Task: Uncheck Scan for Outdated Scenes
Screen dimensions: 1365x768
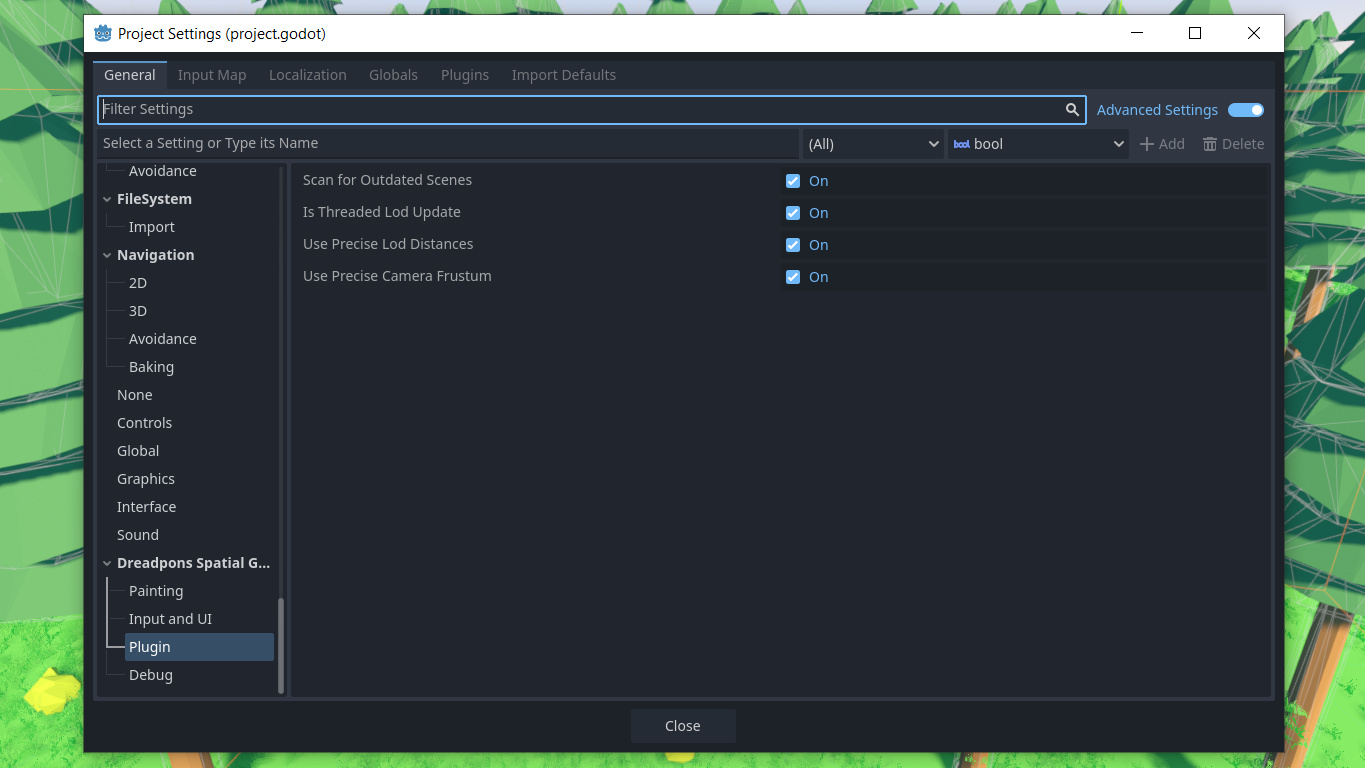Action: tap(793, 180)
